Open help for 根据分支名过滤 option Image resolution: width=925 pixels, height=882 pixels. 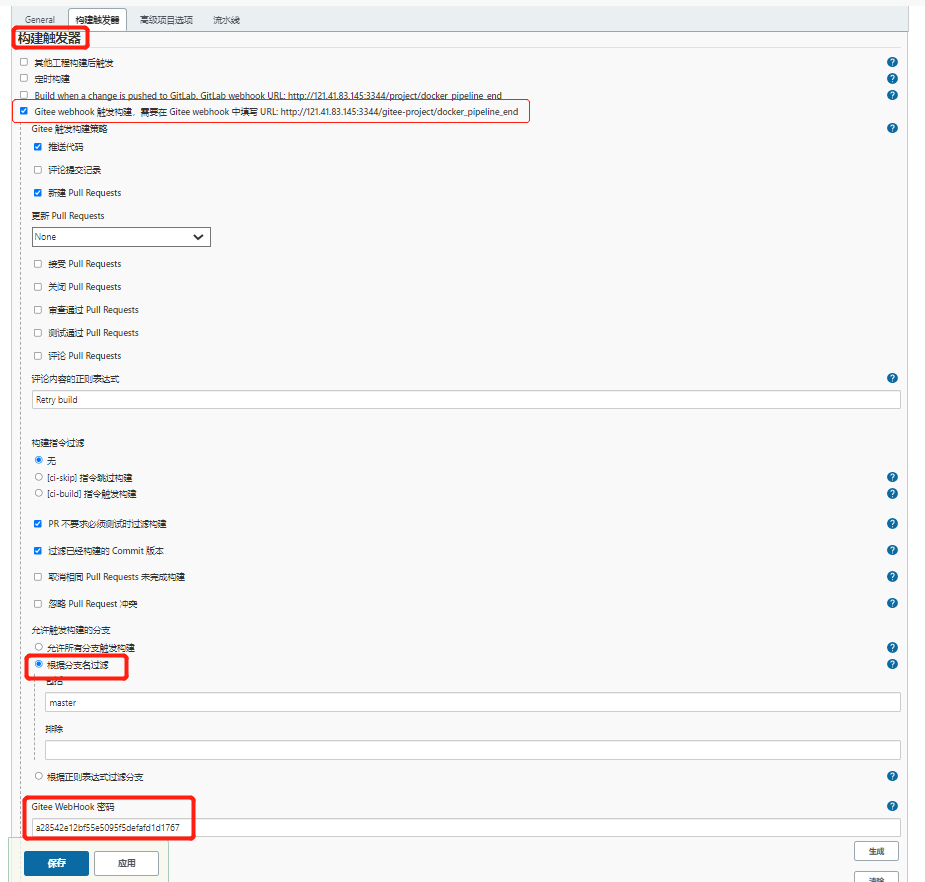[892, 664]
